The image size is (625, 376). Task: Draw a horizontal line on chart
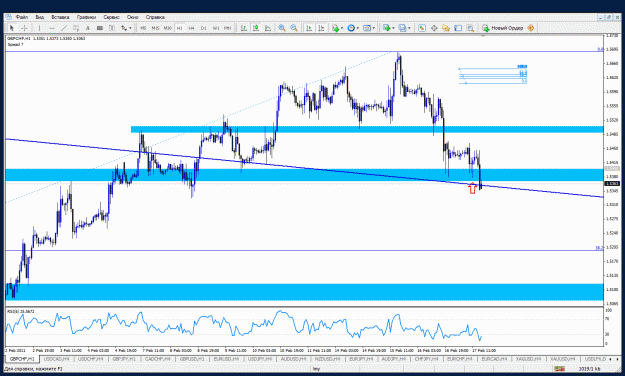coord(51,28)
